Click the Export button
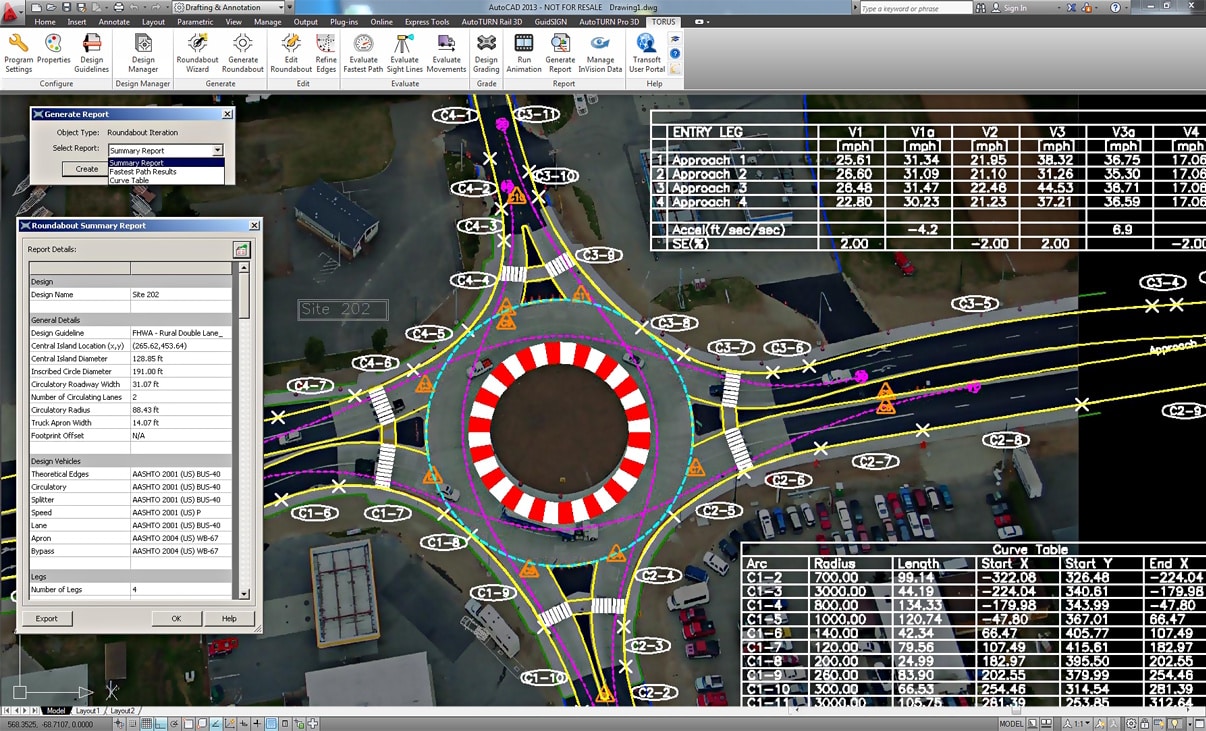 point(46,619)
